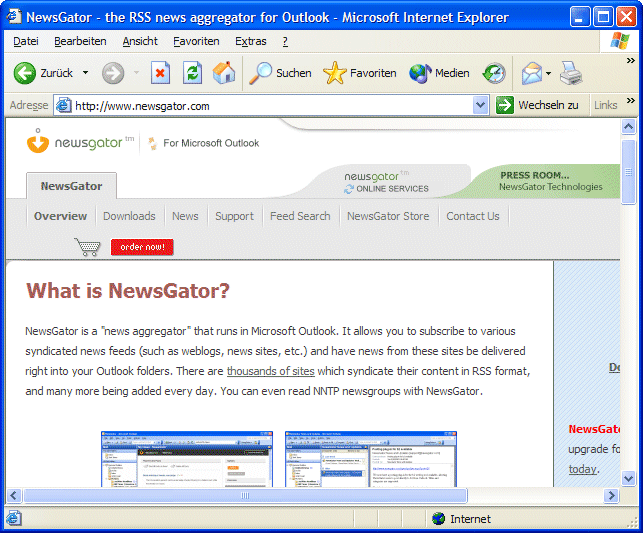Select the NewsGator tab
Image resolution: width=643 pixels, height=533 pixels.
pyautogui.click(x=71, y=186)
